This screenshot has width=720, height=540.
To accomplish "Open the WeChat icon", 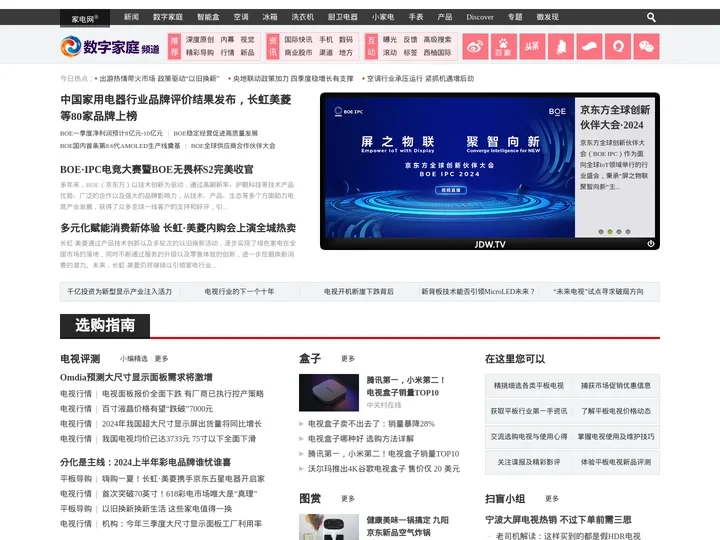I will tap(647, 46).
